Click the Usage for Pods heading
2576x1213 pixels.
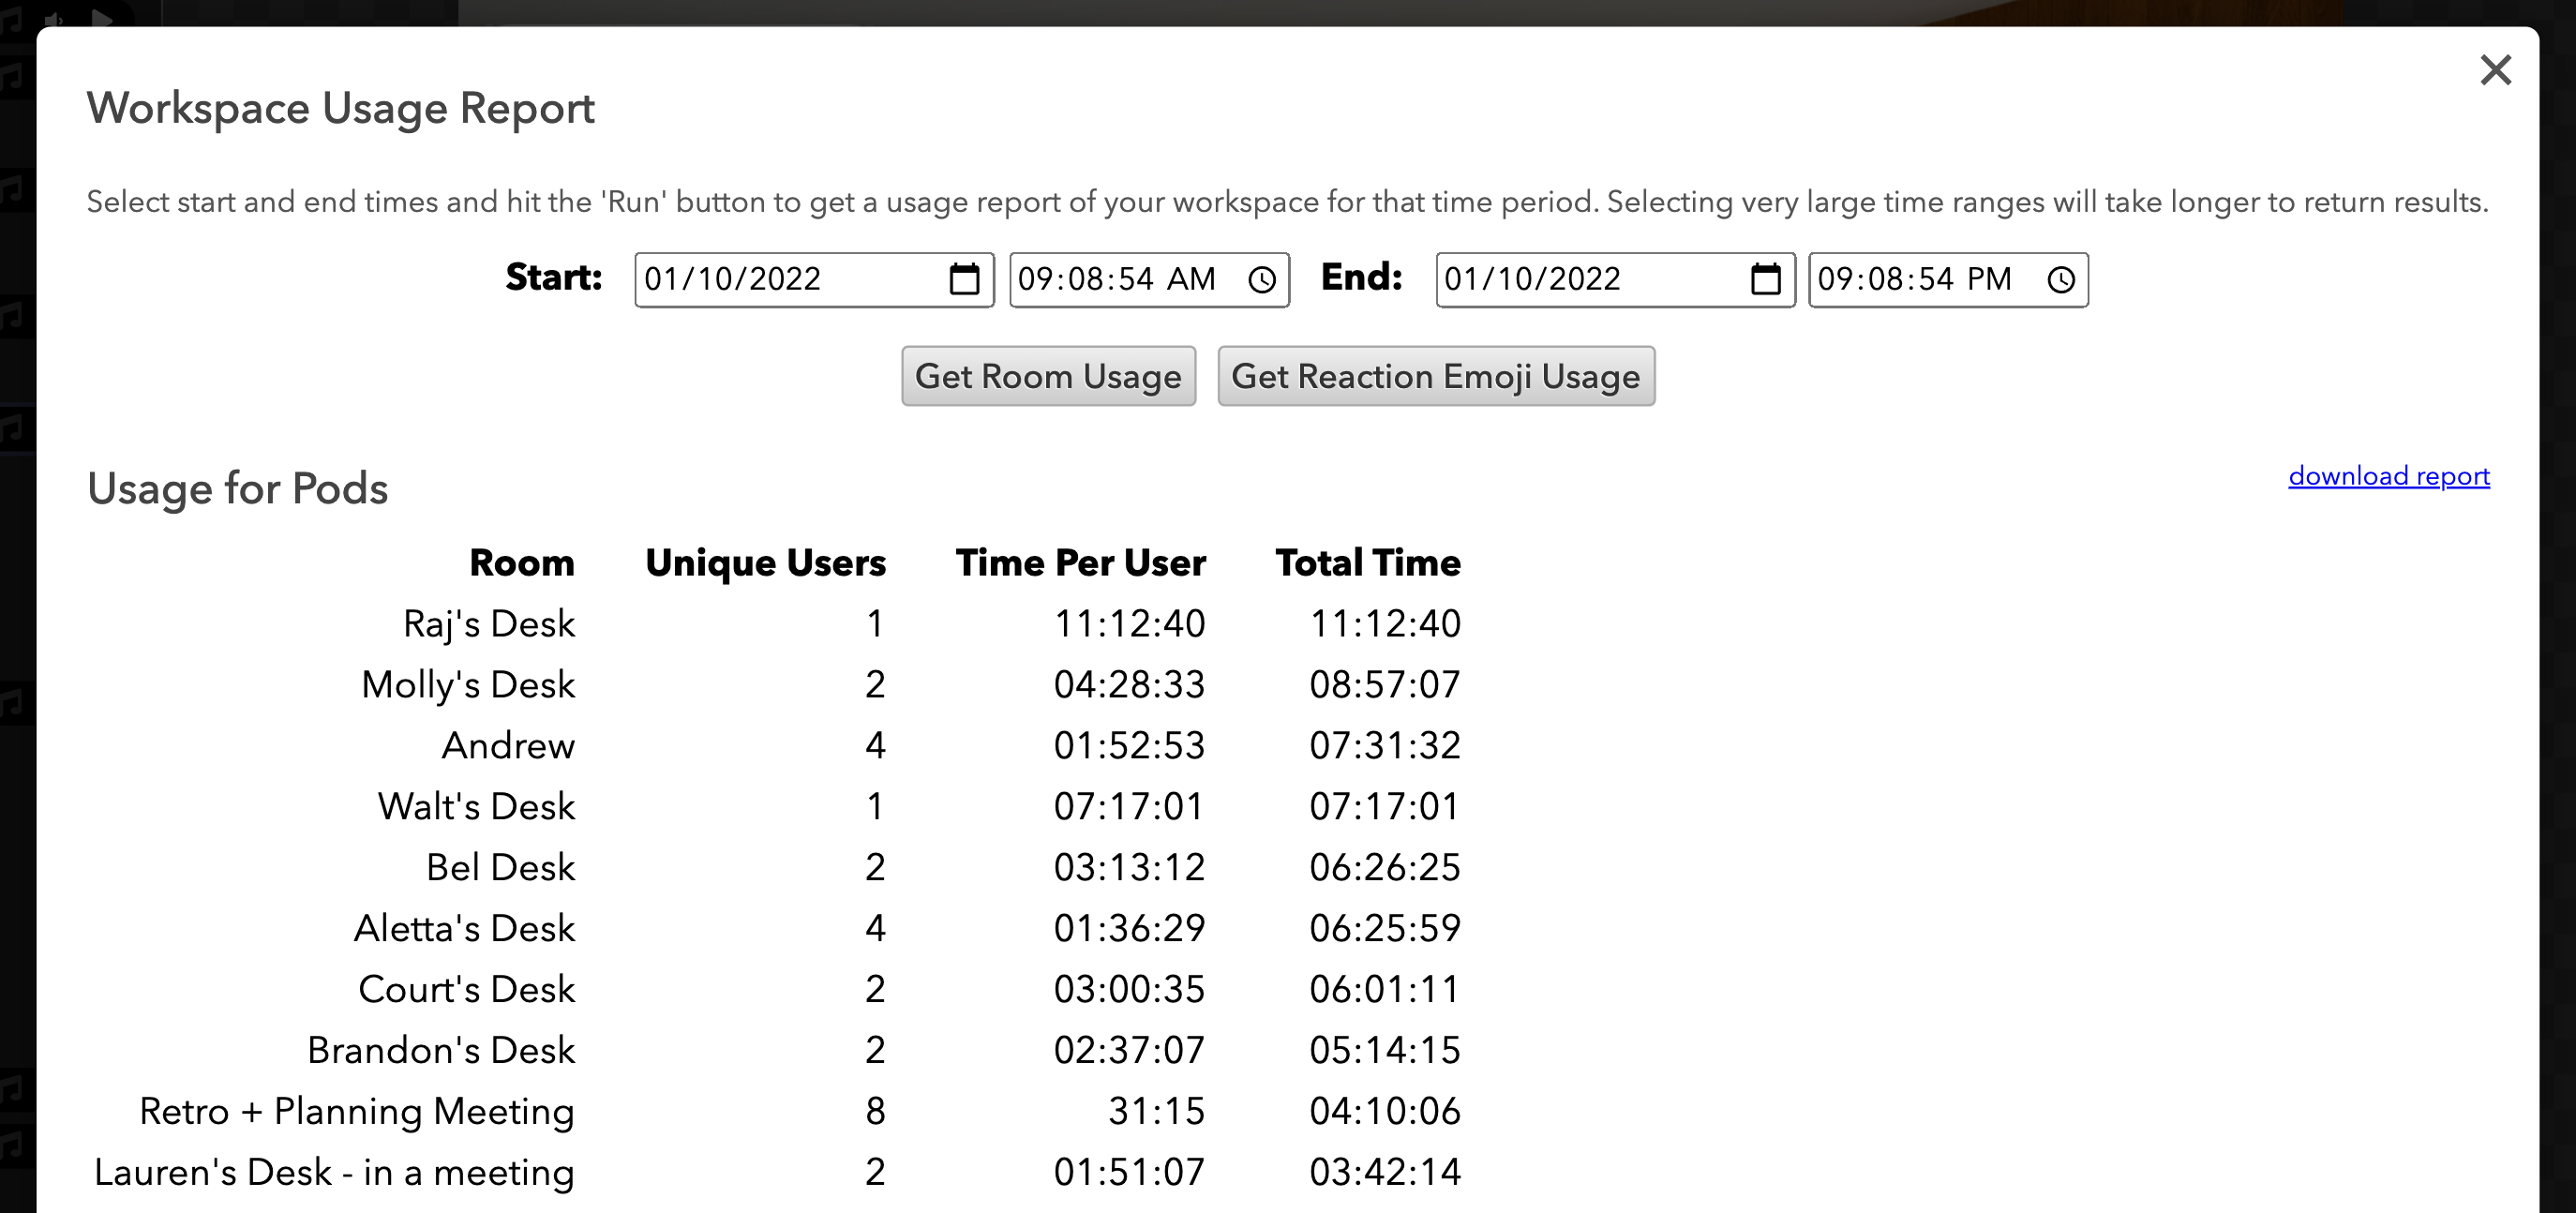coord(237,489)
